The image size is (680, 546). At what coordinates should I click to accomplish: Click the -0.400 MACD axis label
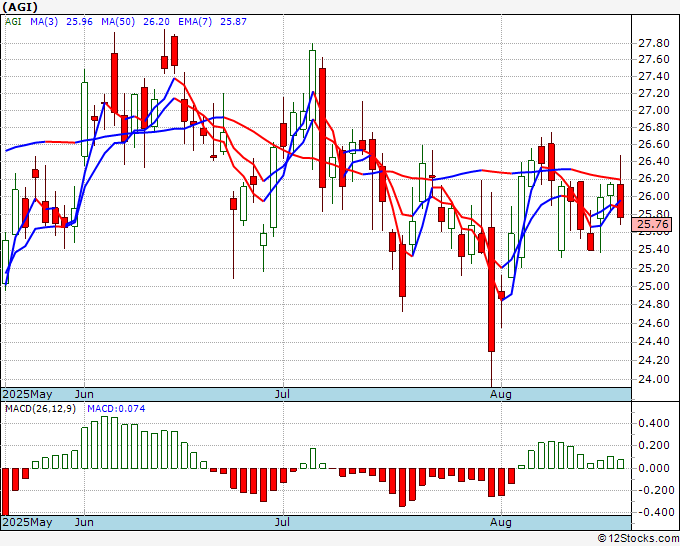click(x=654, y=512)
